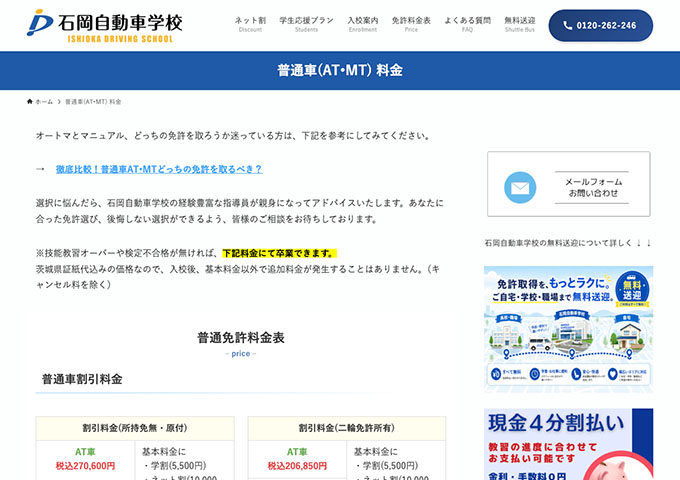680x480 pixels.
Task: Open the 免許料金表 Price menu item
Action: 411,24
